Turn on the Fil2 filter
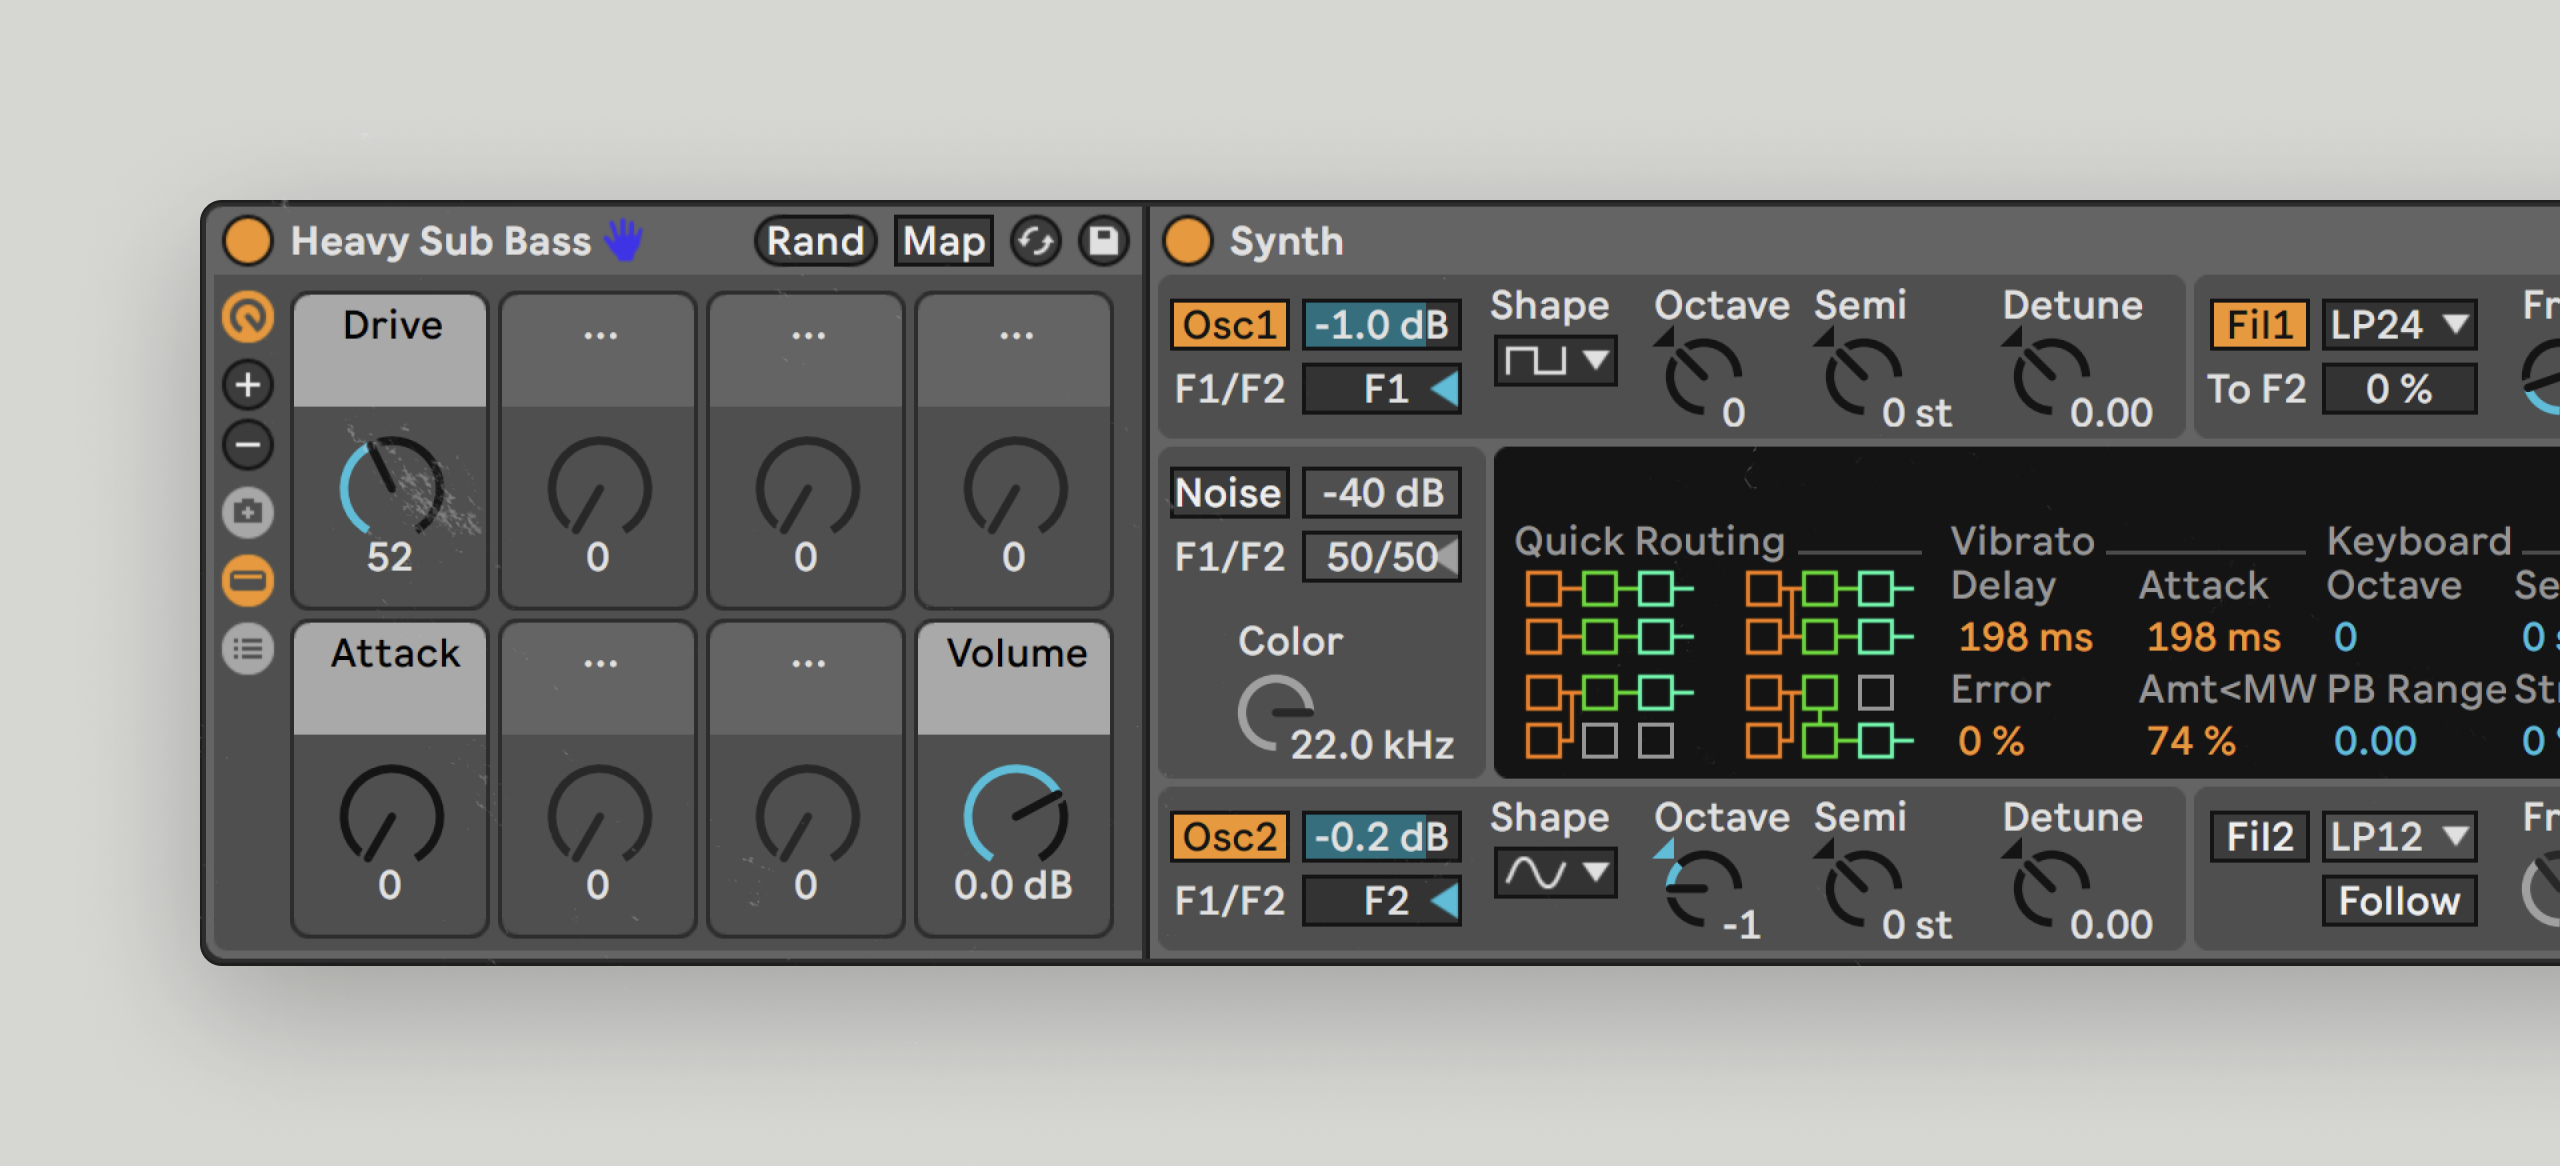Image resolution: width=2560 pixels, height=1166 pixels. (2259, 837)
